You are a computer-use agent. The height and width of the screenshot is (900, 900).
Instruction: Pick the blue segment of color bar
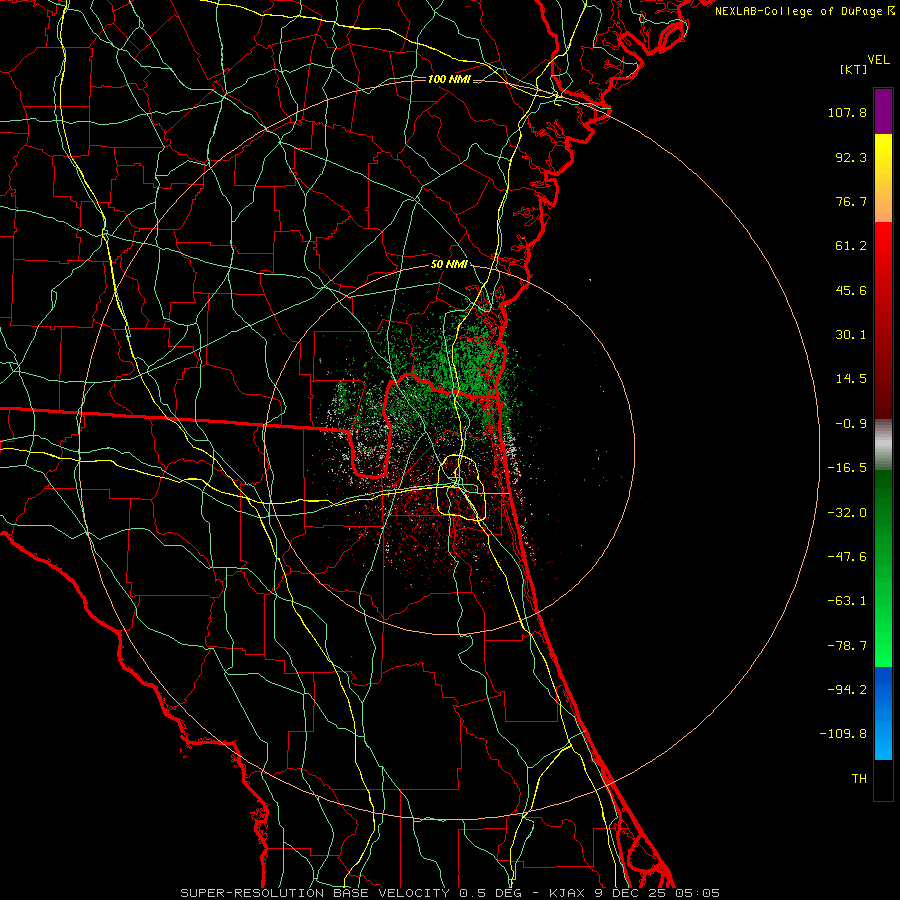[883, 713]
